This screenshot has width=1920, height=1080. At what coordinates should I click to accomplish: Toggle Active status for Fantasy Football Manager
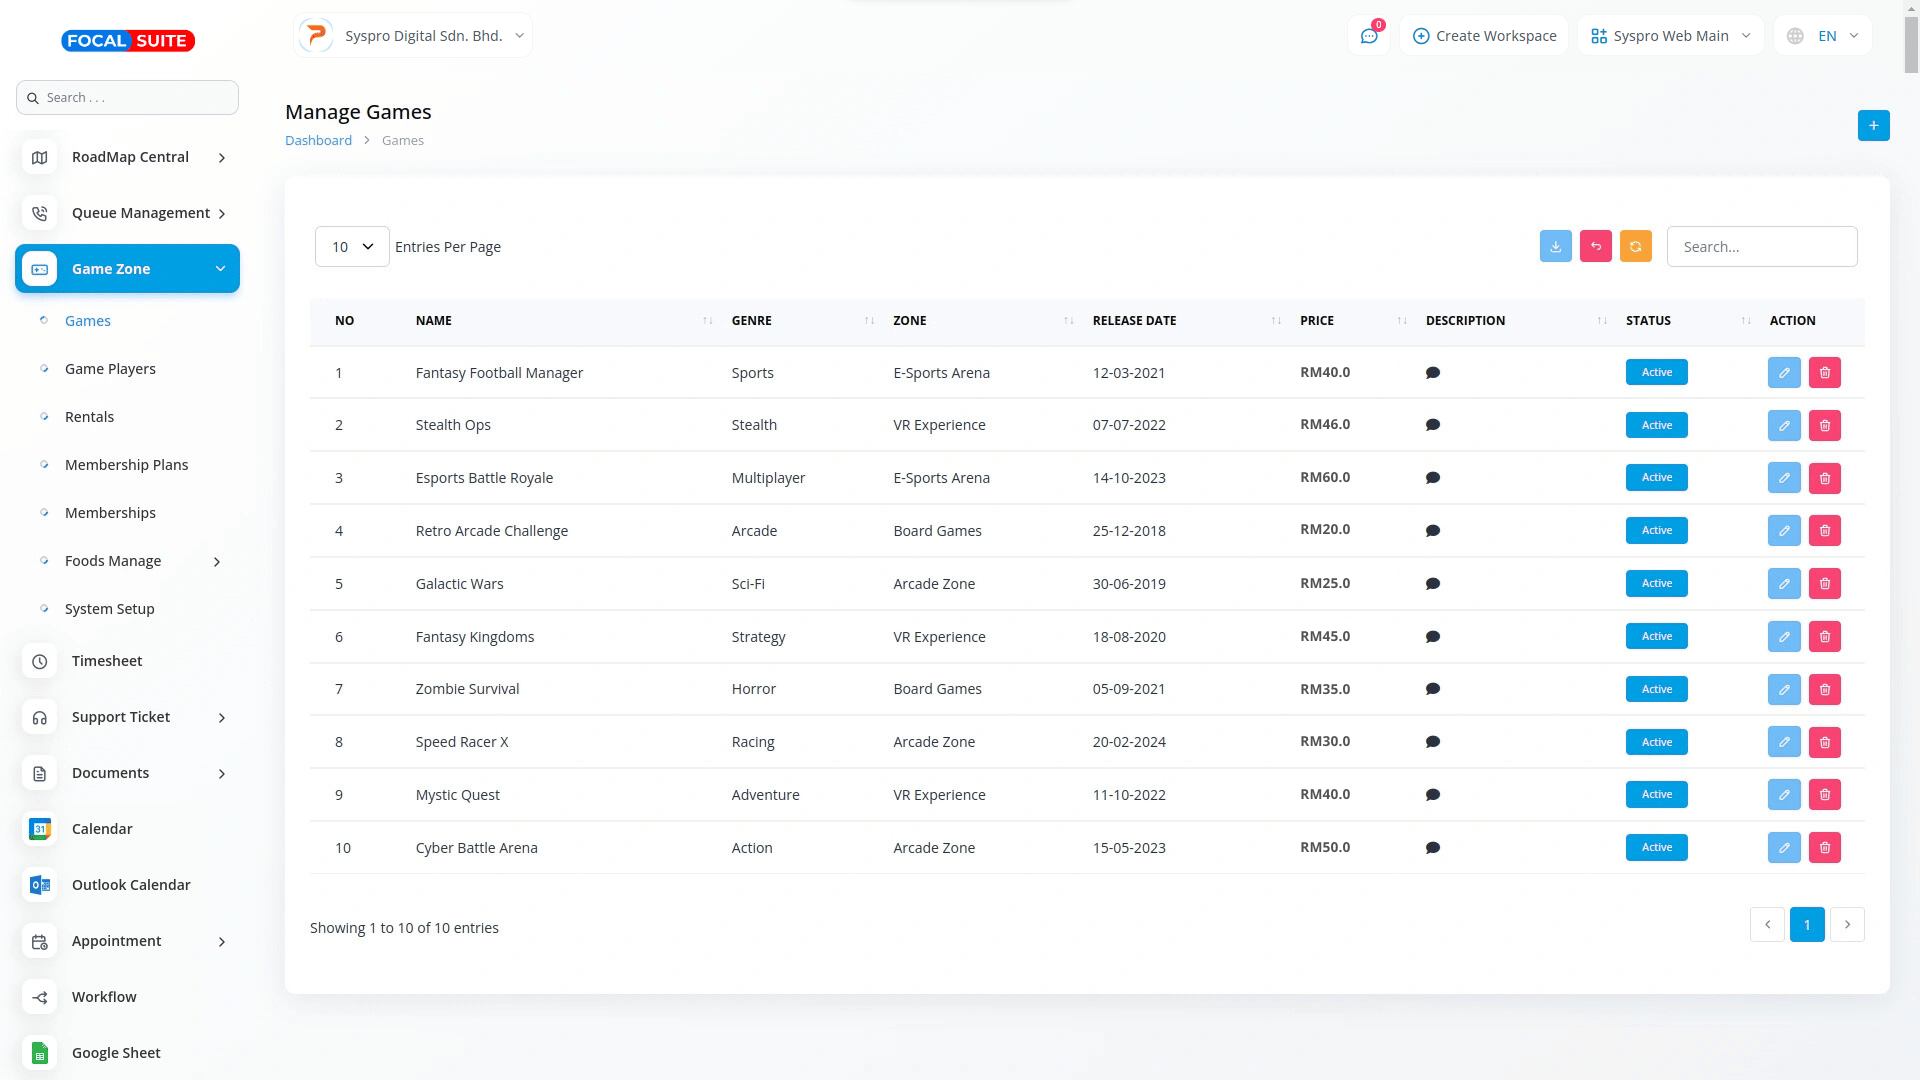[1656, 373]
